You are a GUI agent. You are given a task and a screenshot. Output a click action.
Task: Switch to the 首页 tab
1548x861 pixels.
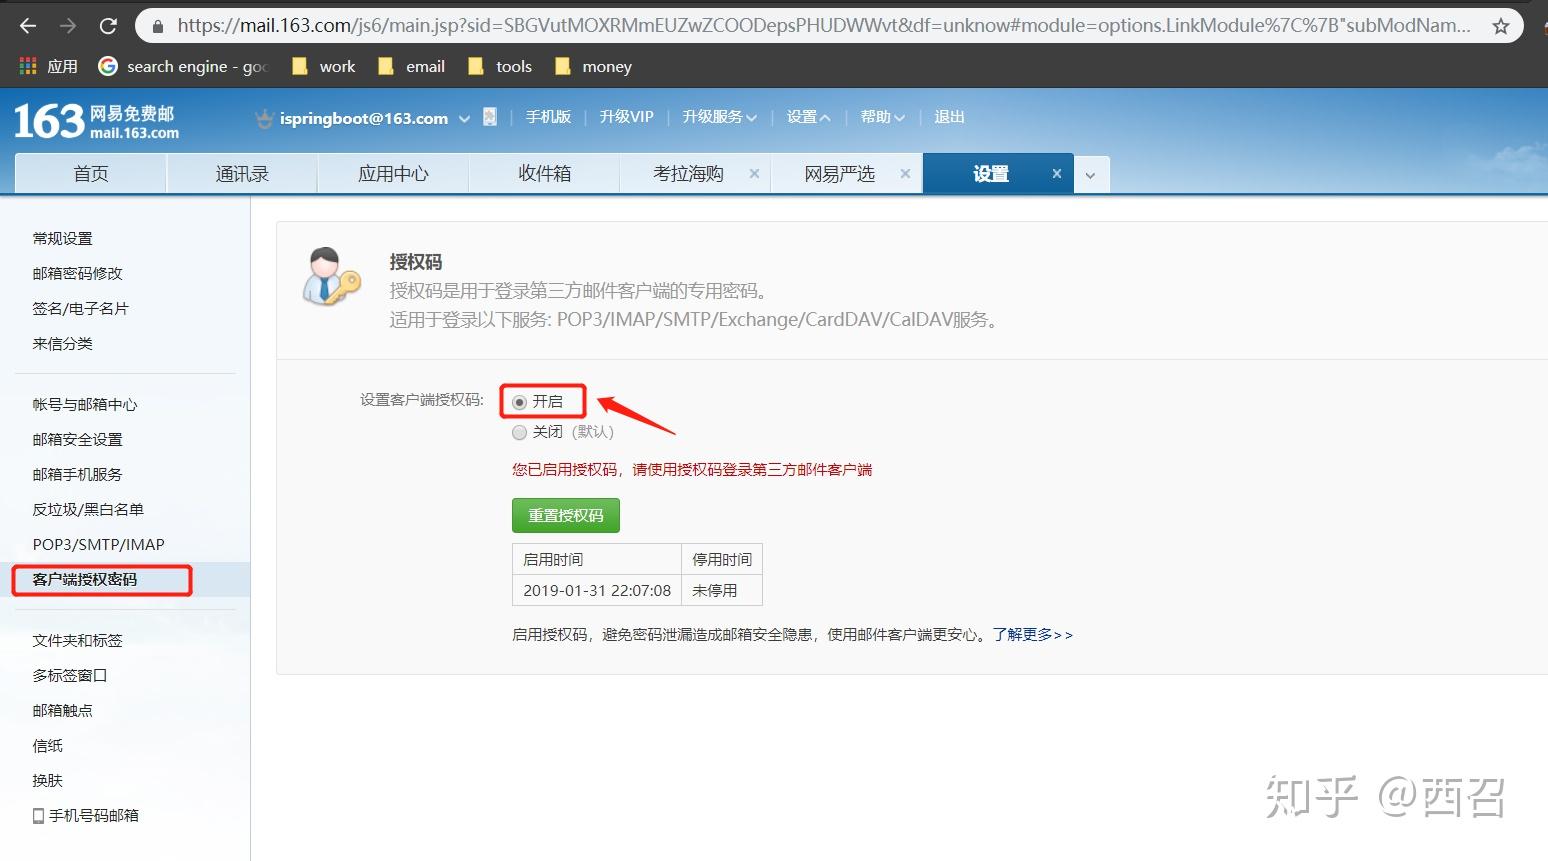(x=91, y=174)
